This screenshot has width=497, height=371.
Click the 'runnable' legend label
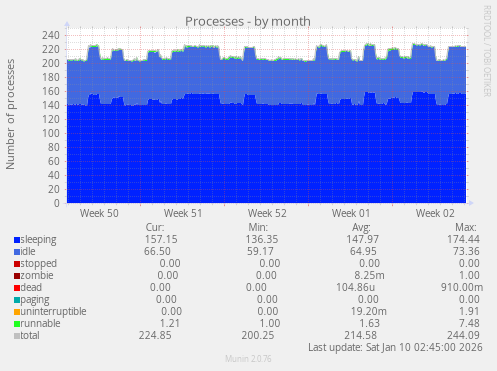(x=40, y=323)
